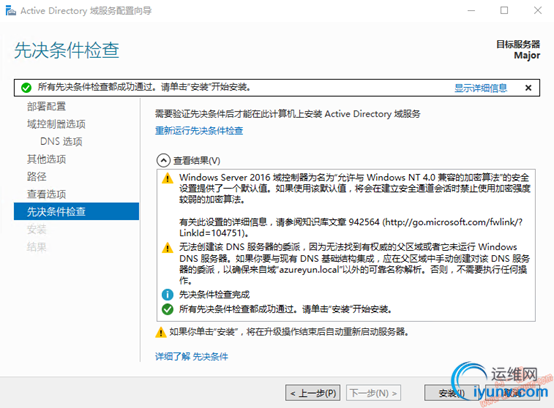This screenshot has width=554, height=408.
Task: Open 其他选项 step in sidebar
Action: point(46,159)
